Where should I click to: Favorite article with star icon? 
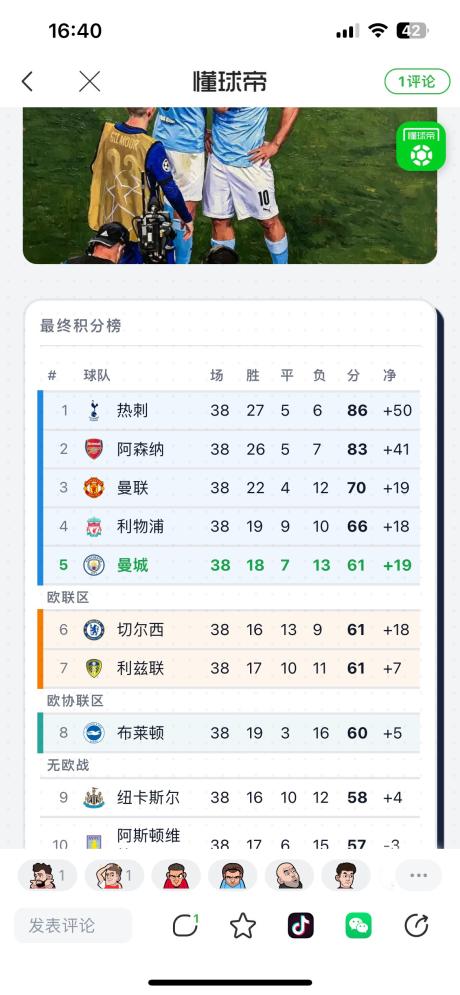[x=242, y=926]
